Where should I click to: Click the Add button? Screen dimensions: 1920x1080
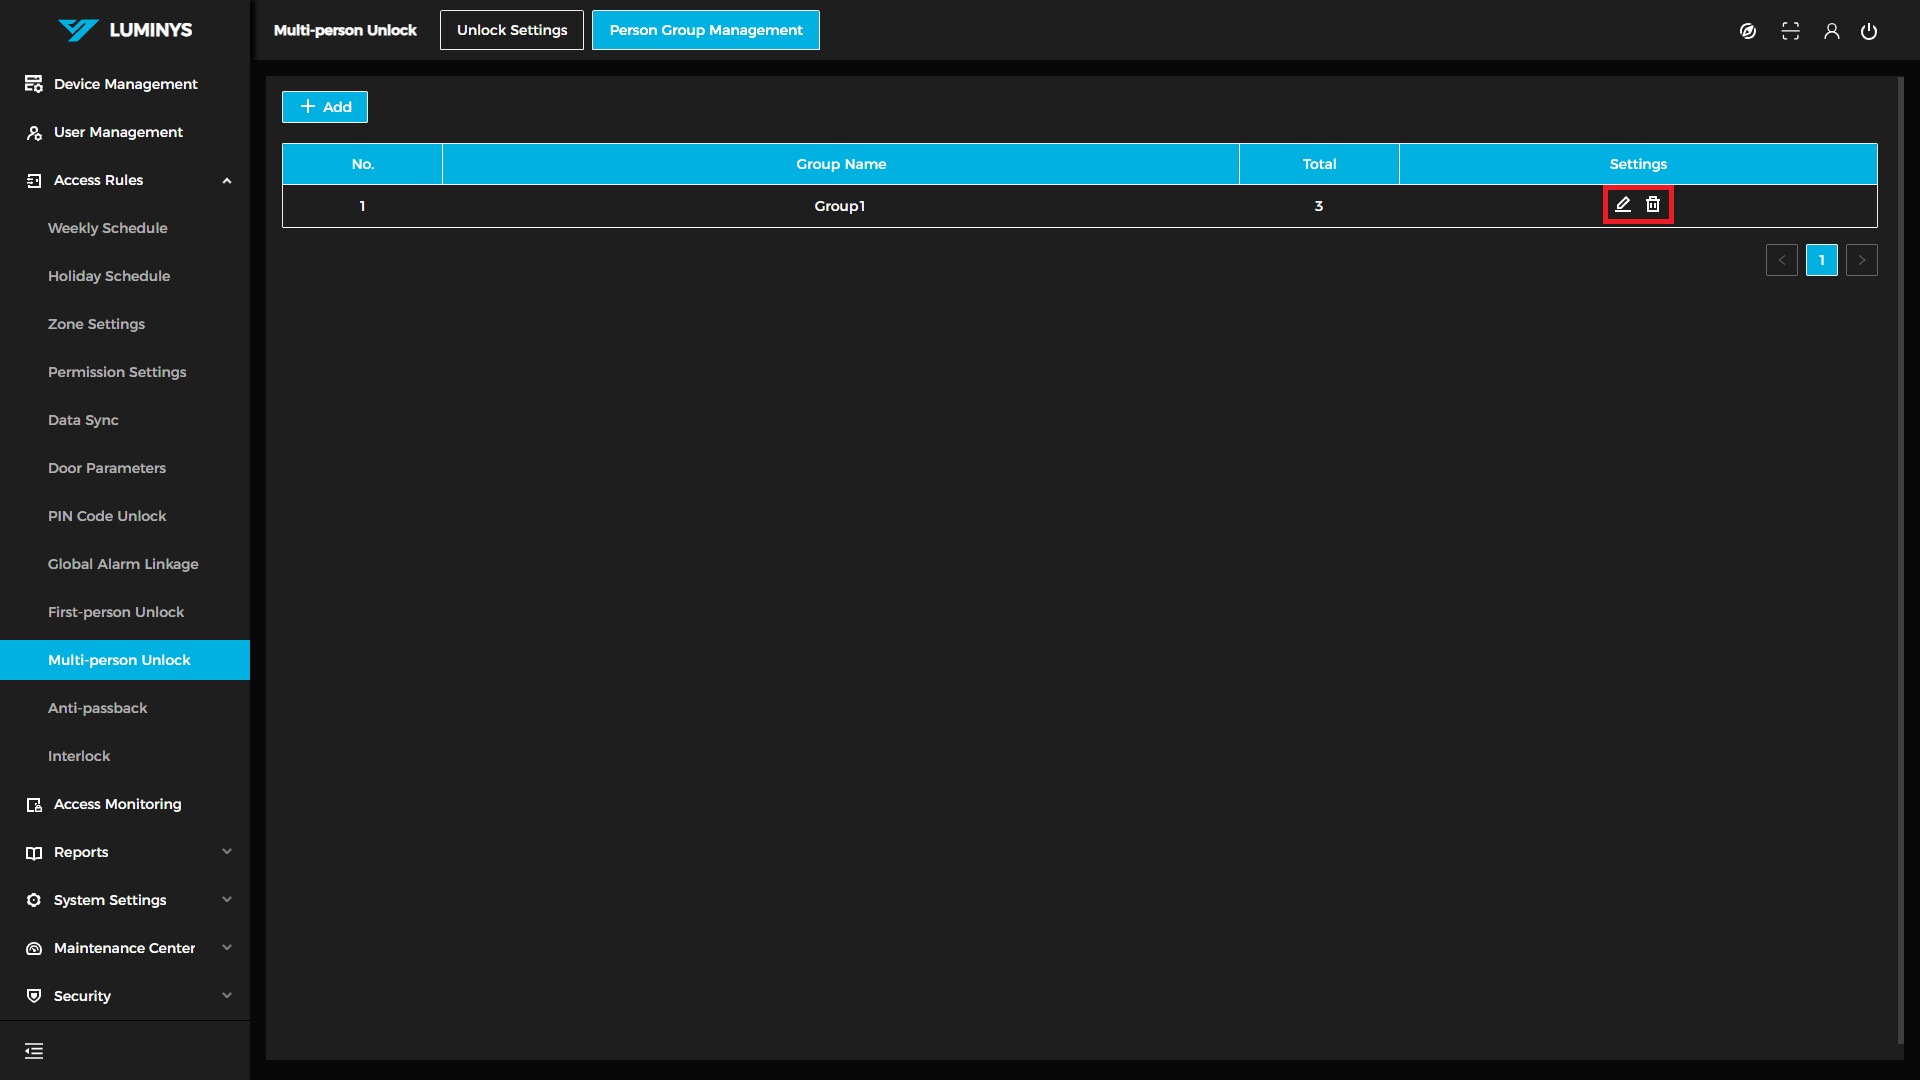pos(325,107)
